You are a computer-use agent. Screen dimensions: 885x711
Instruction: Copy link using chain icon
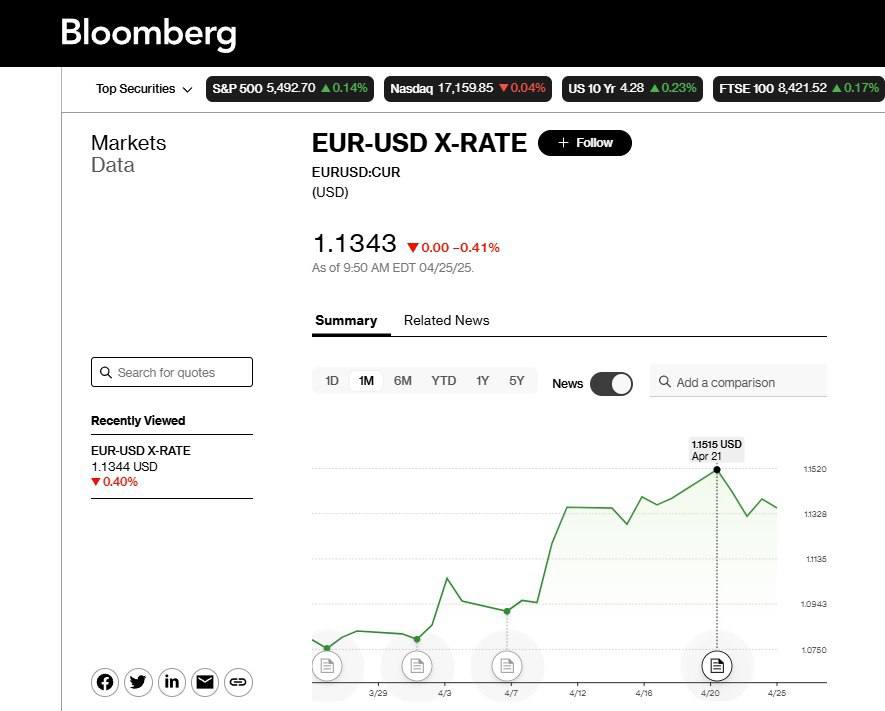[x=238, y=682]
